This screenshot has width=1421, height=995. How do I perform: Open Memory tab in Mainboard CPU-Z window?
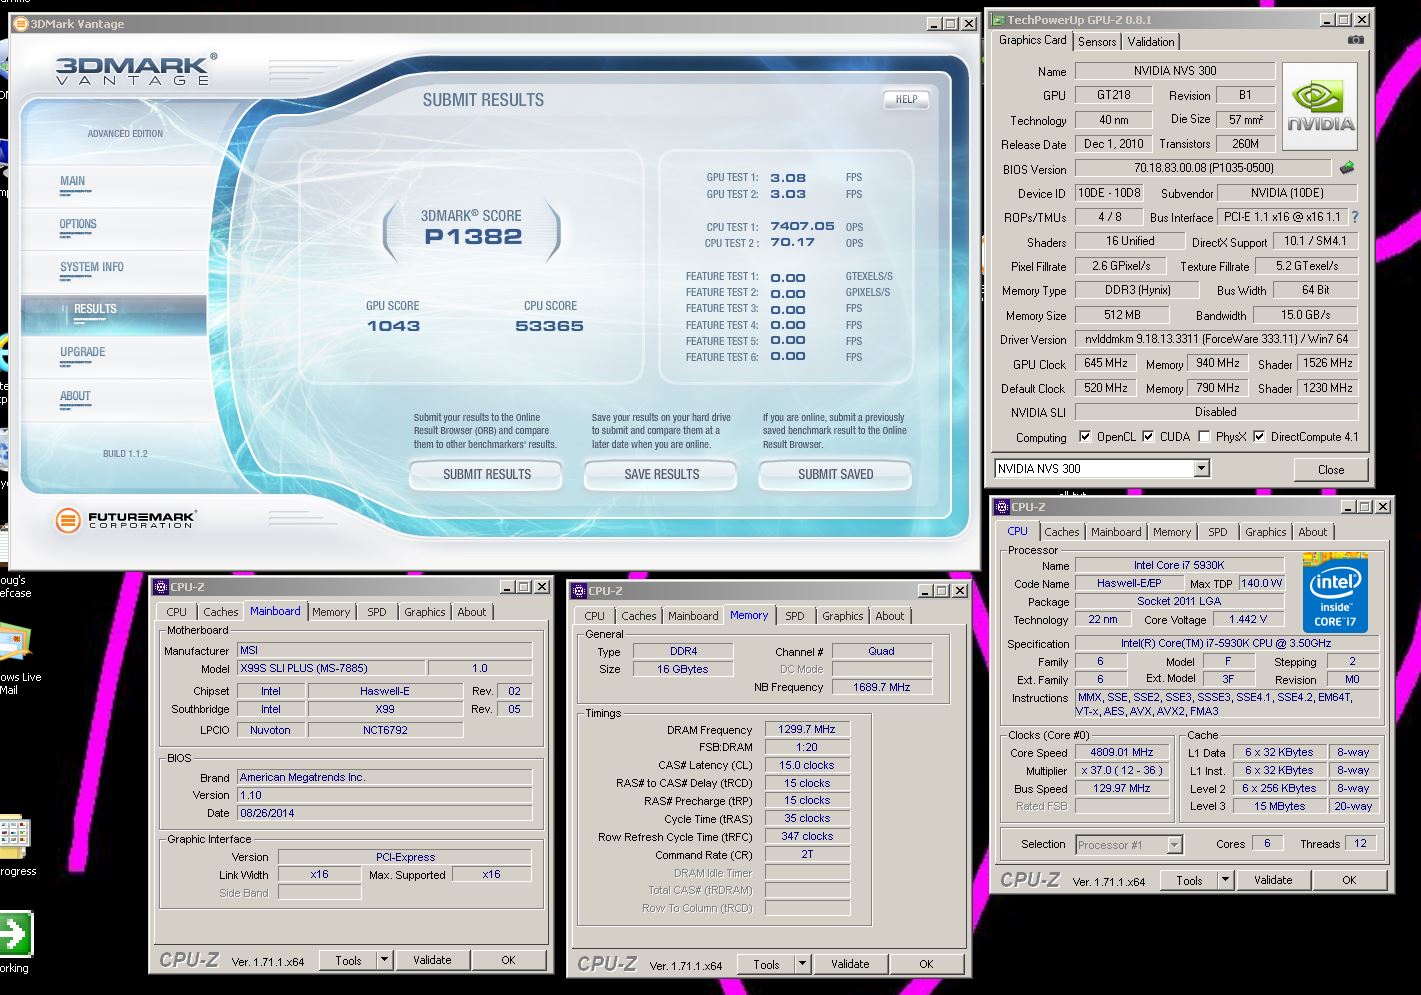click(x=331, y=612)
